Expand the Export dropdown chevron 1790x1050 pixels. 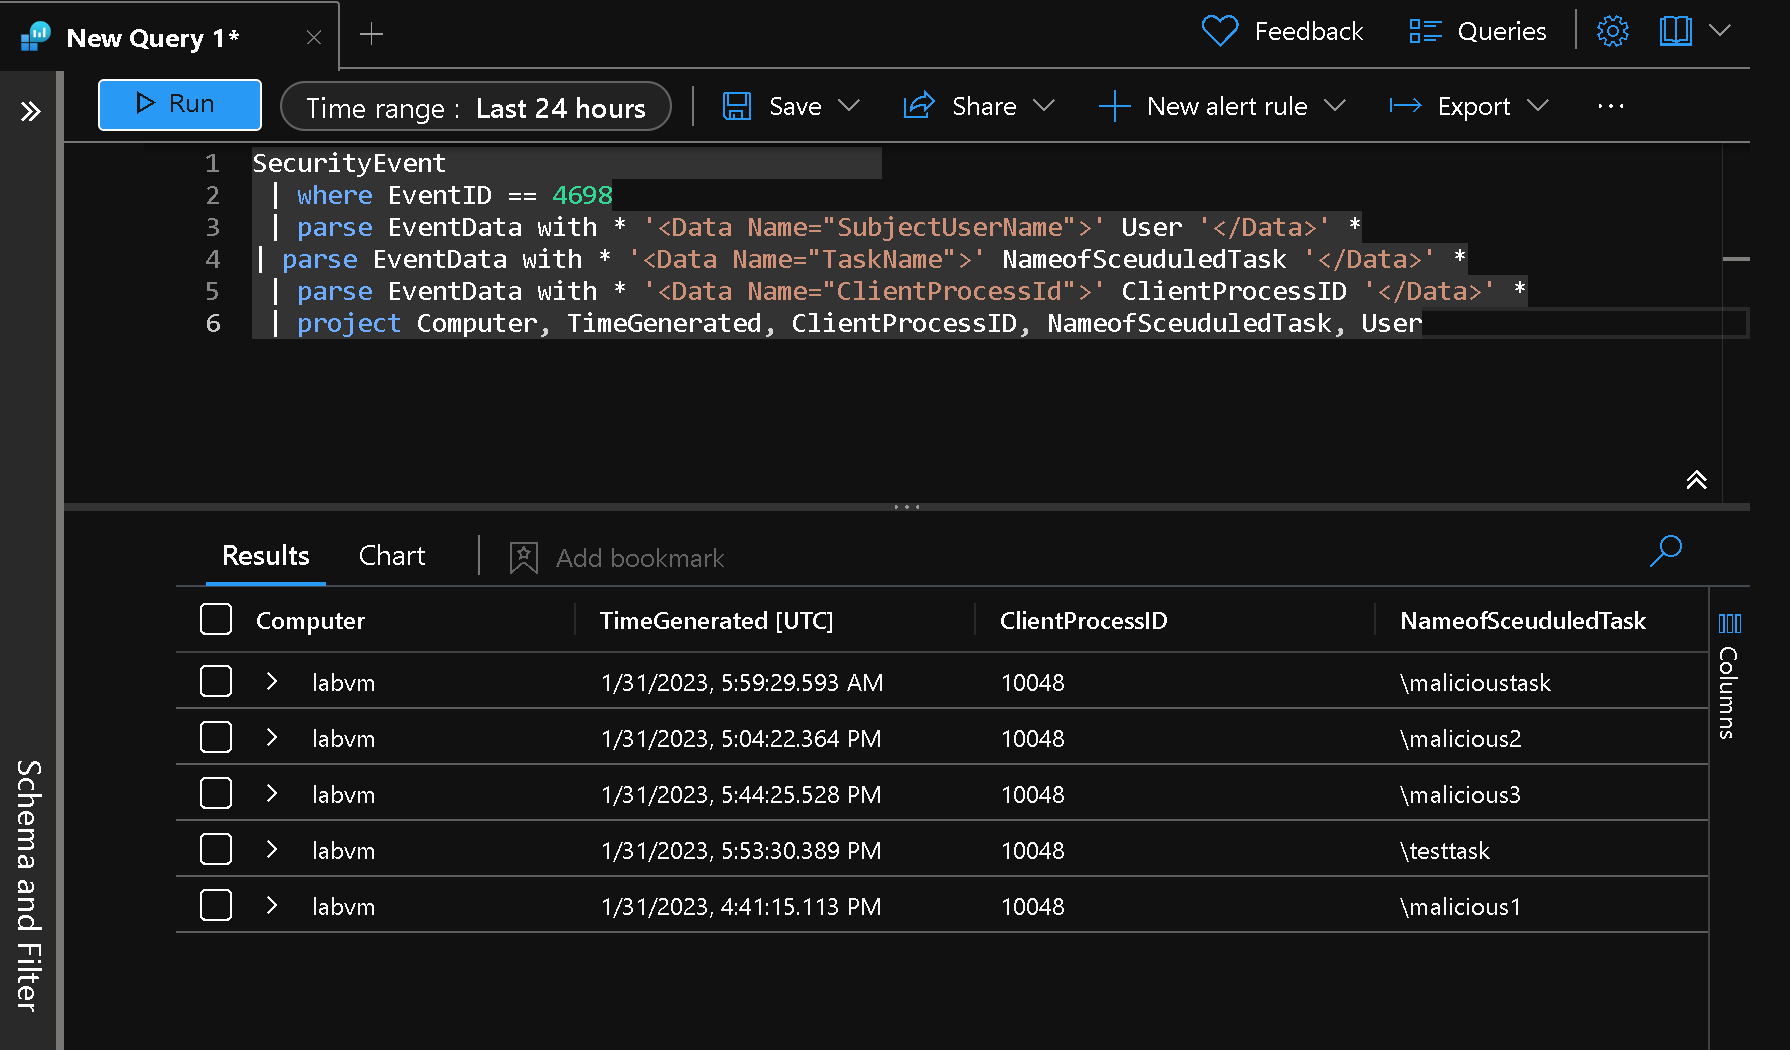coord(1538,106)
